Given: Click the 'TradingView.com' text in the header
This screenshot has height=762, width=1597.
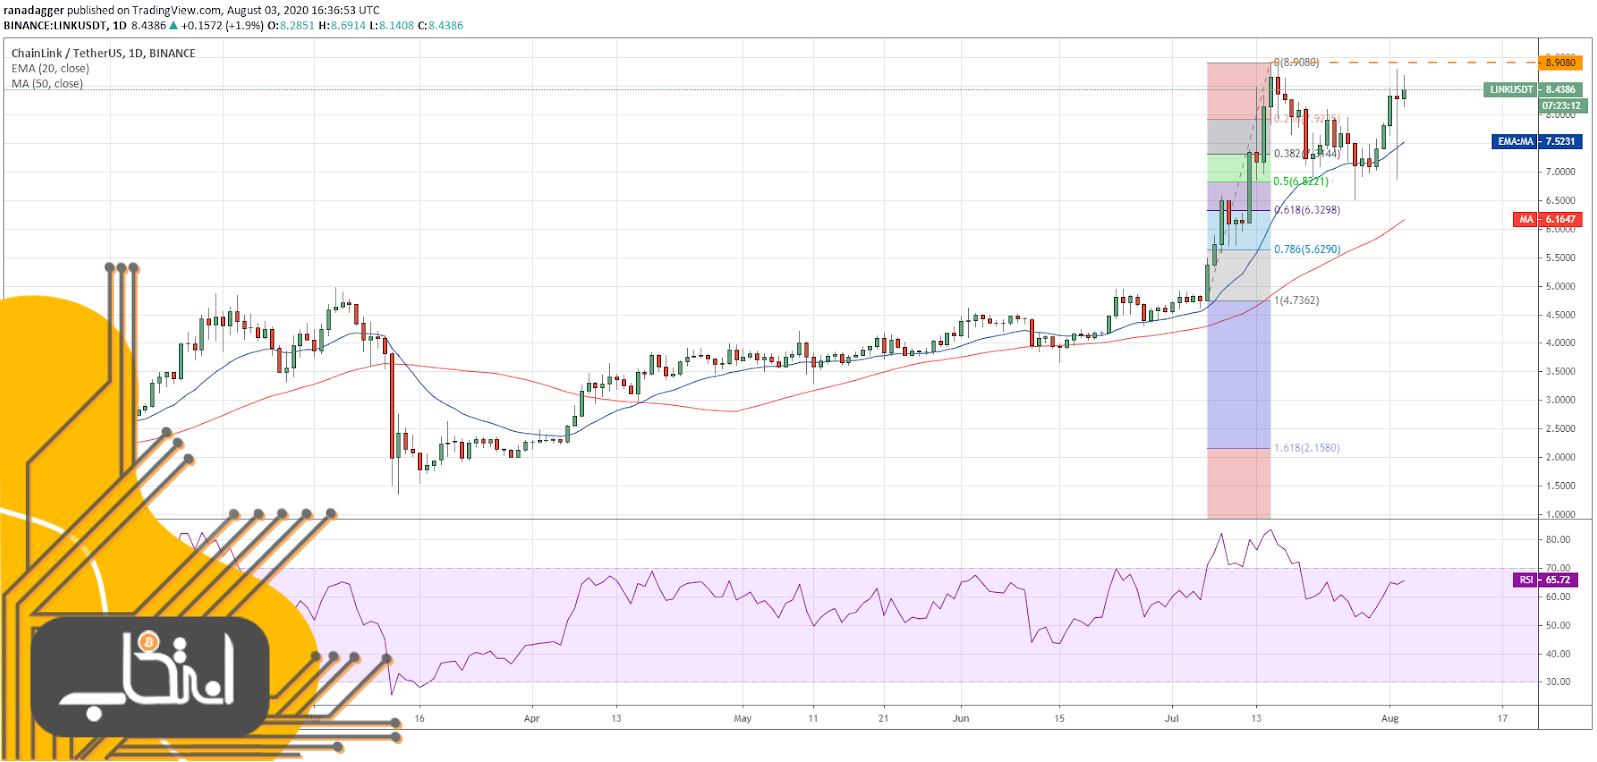Looking at the screenshot, I should tap(177, 10).
